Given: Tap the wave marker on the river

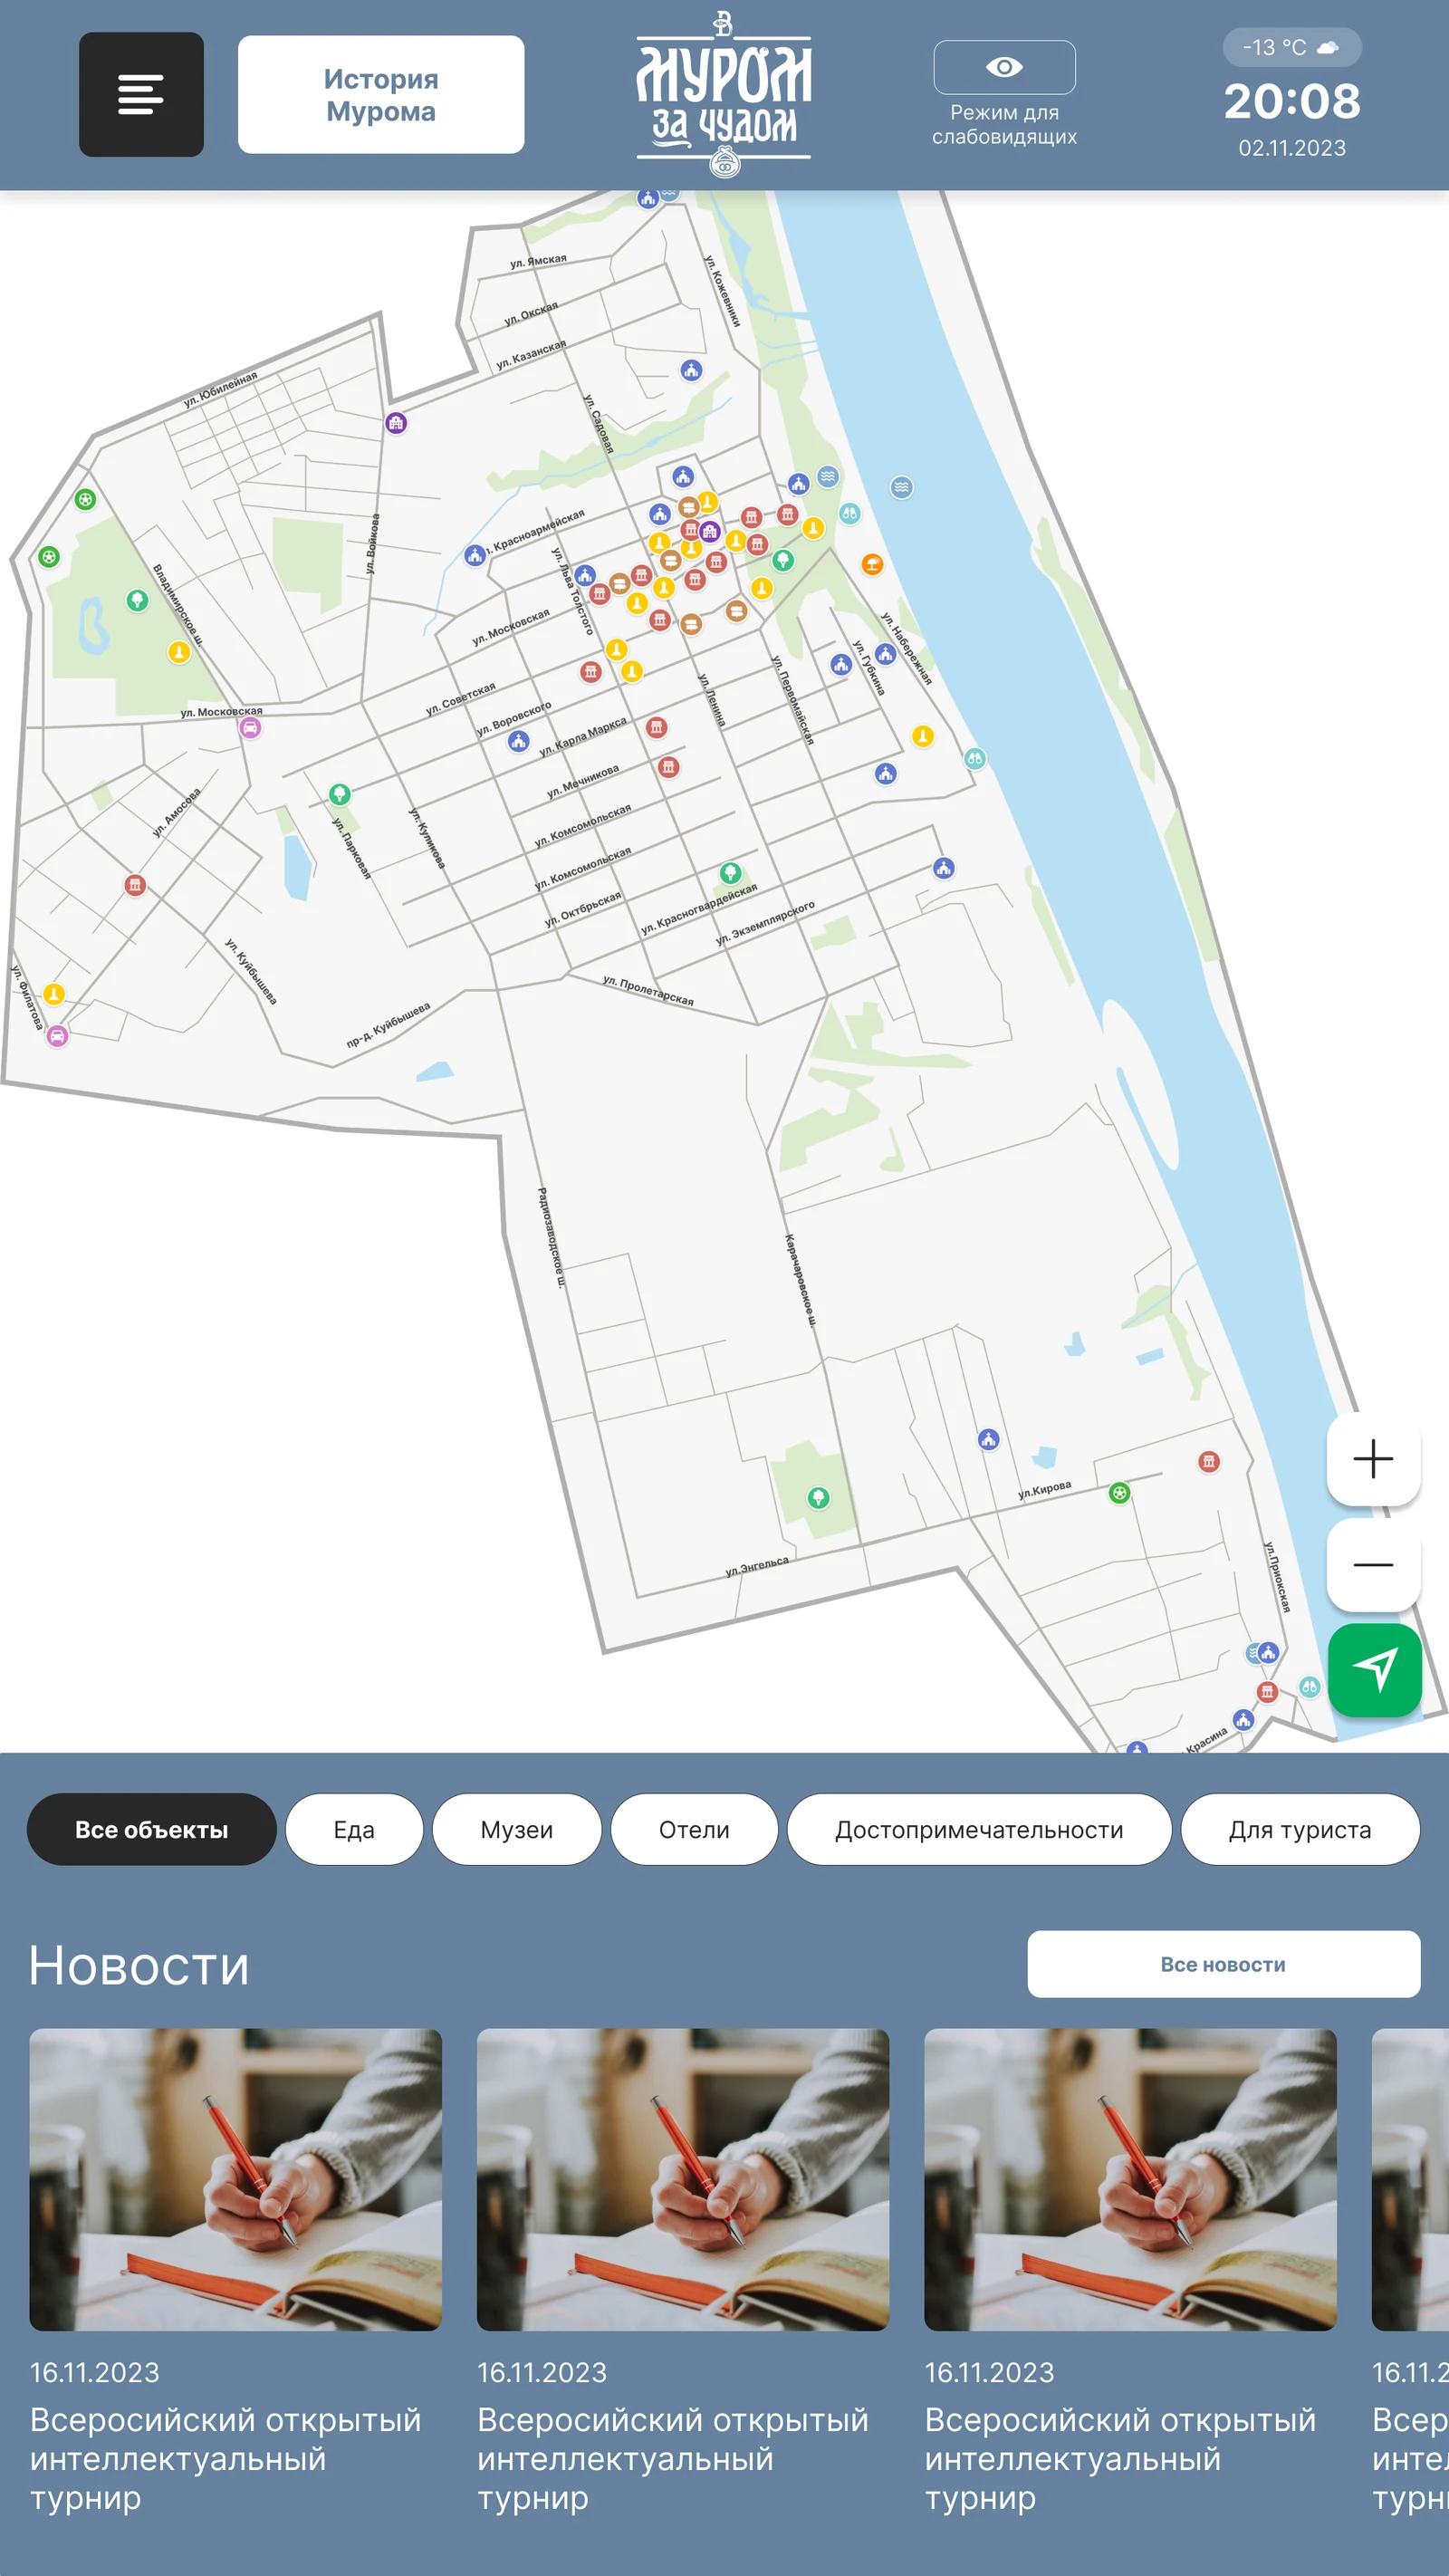Looking at the screenshot, I should tap(901, 487).
